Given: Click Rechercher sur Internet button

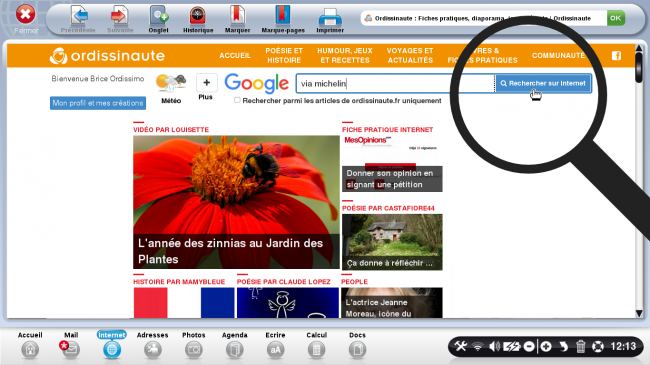Looking at the screenshot, I should coord(543,83).
